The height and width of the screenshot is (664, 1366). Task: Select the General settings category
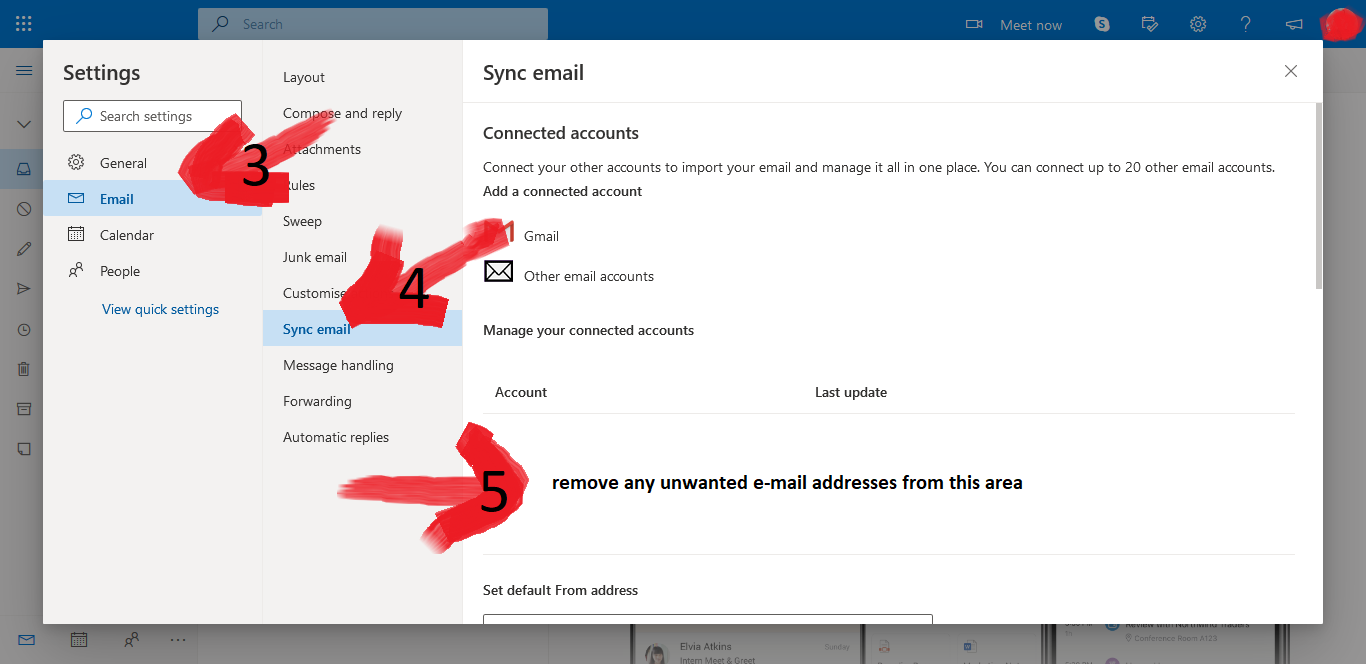(x=123, y=163)
